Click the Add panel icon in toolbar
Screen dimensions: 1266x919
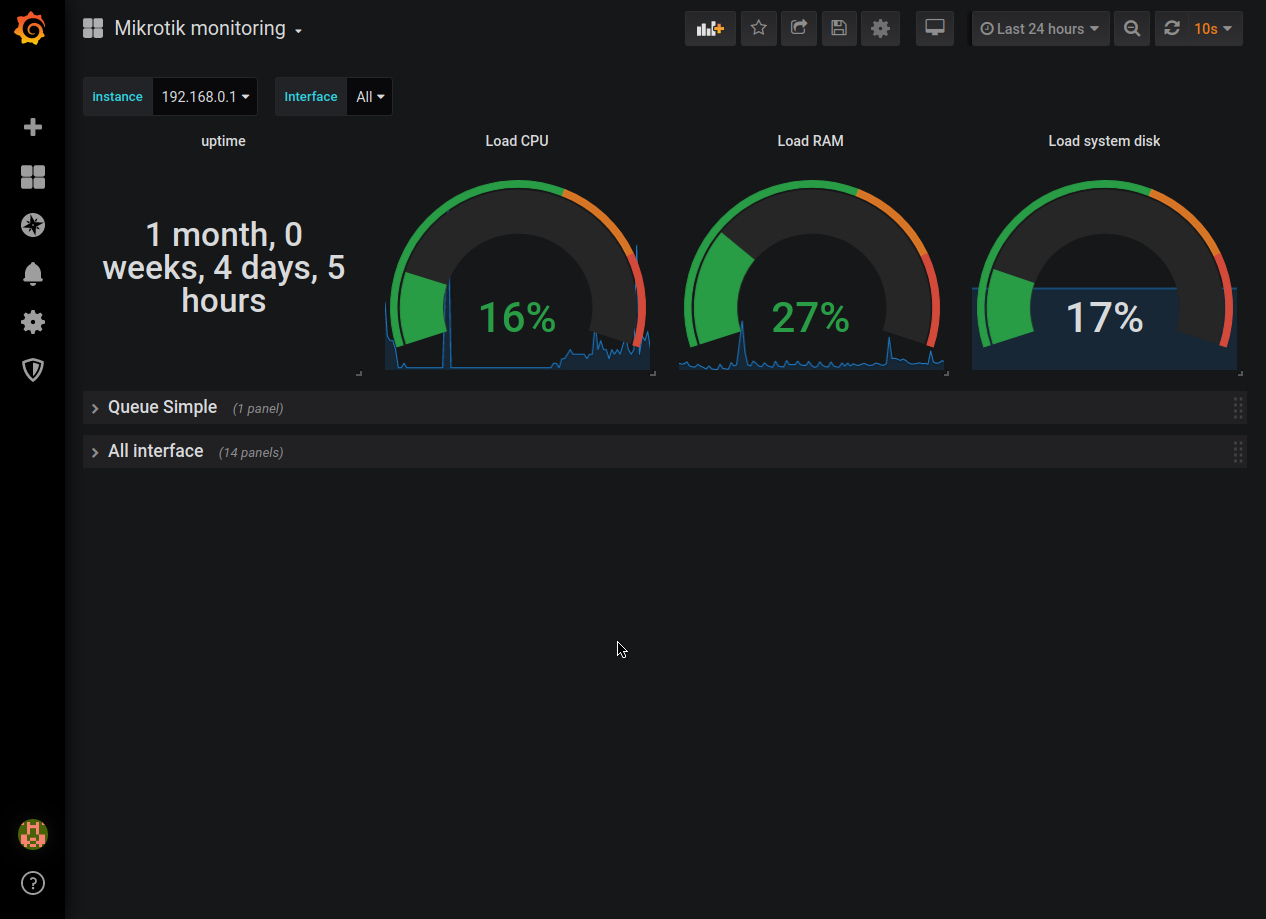[710, 28]
